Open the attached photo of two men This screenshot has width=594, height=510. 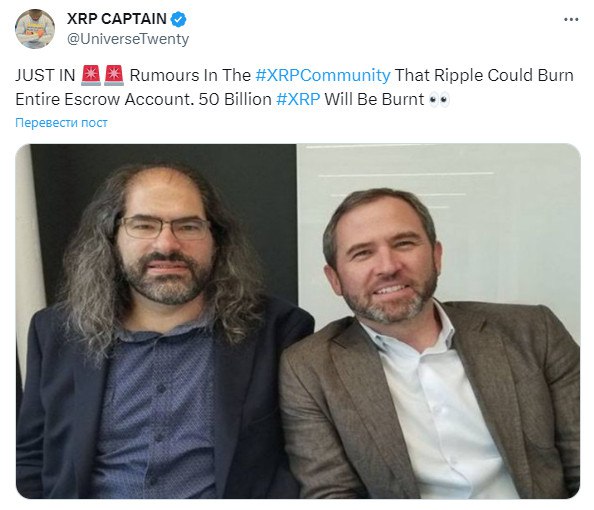coord(298,321)
